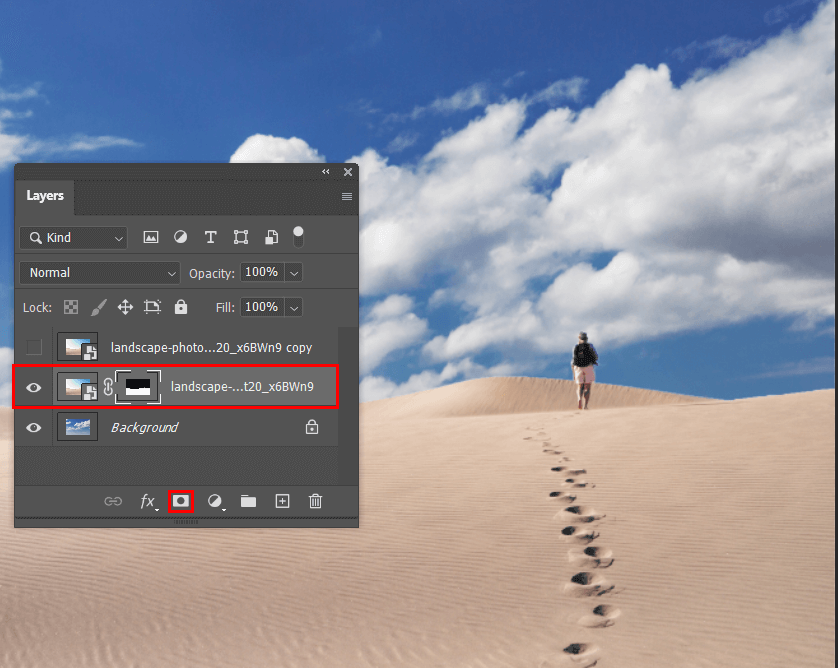The width and height of the screenshot is (838, 668).
Task: Select the landscape-...t20_x6BWn9 layer name
Action: tap(242, 386)
